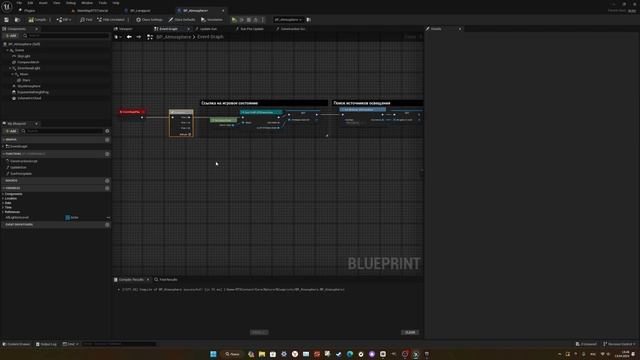640x360 pixels.
Task: Toggle Hide Unrelated nodes
Action: [x=111, y=20]
